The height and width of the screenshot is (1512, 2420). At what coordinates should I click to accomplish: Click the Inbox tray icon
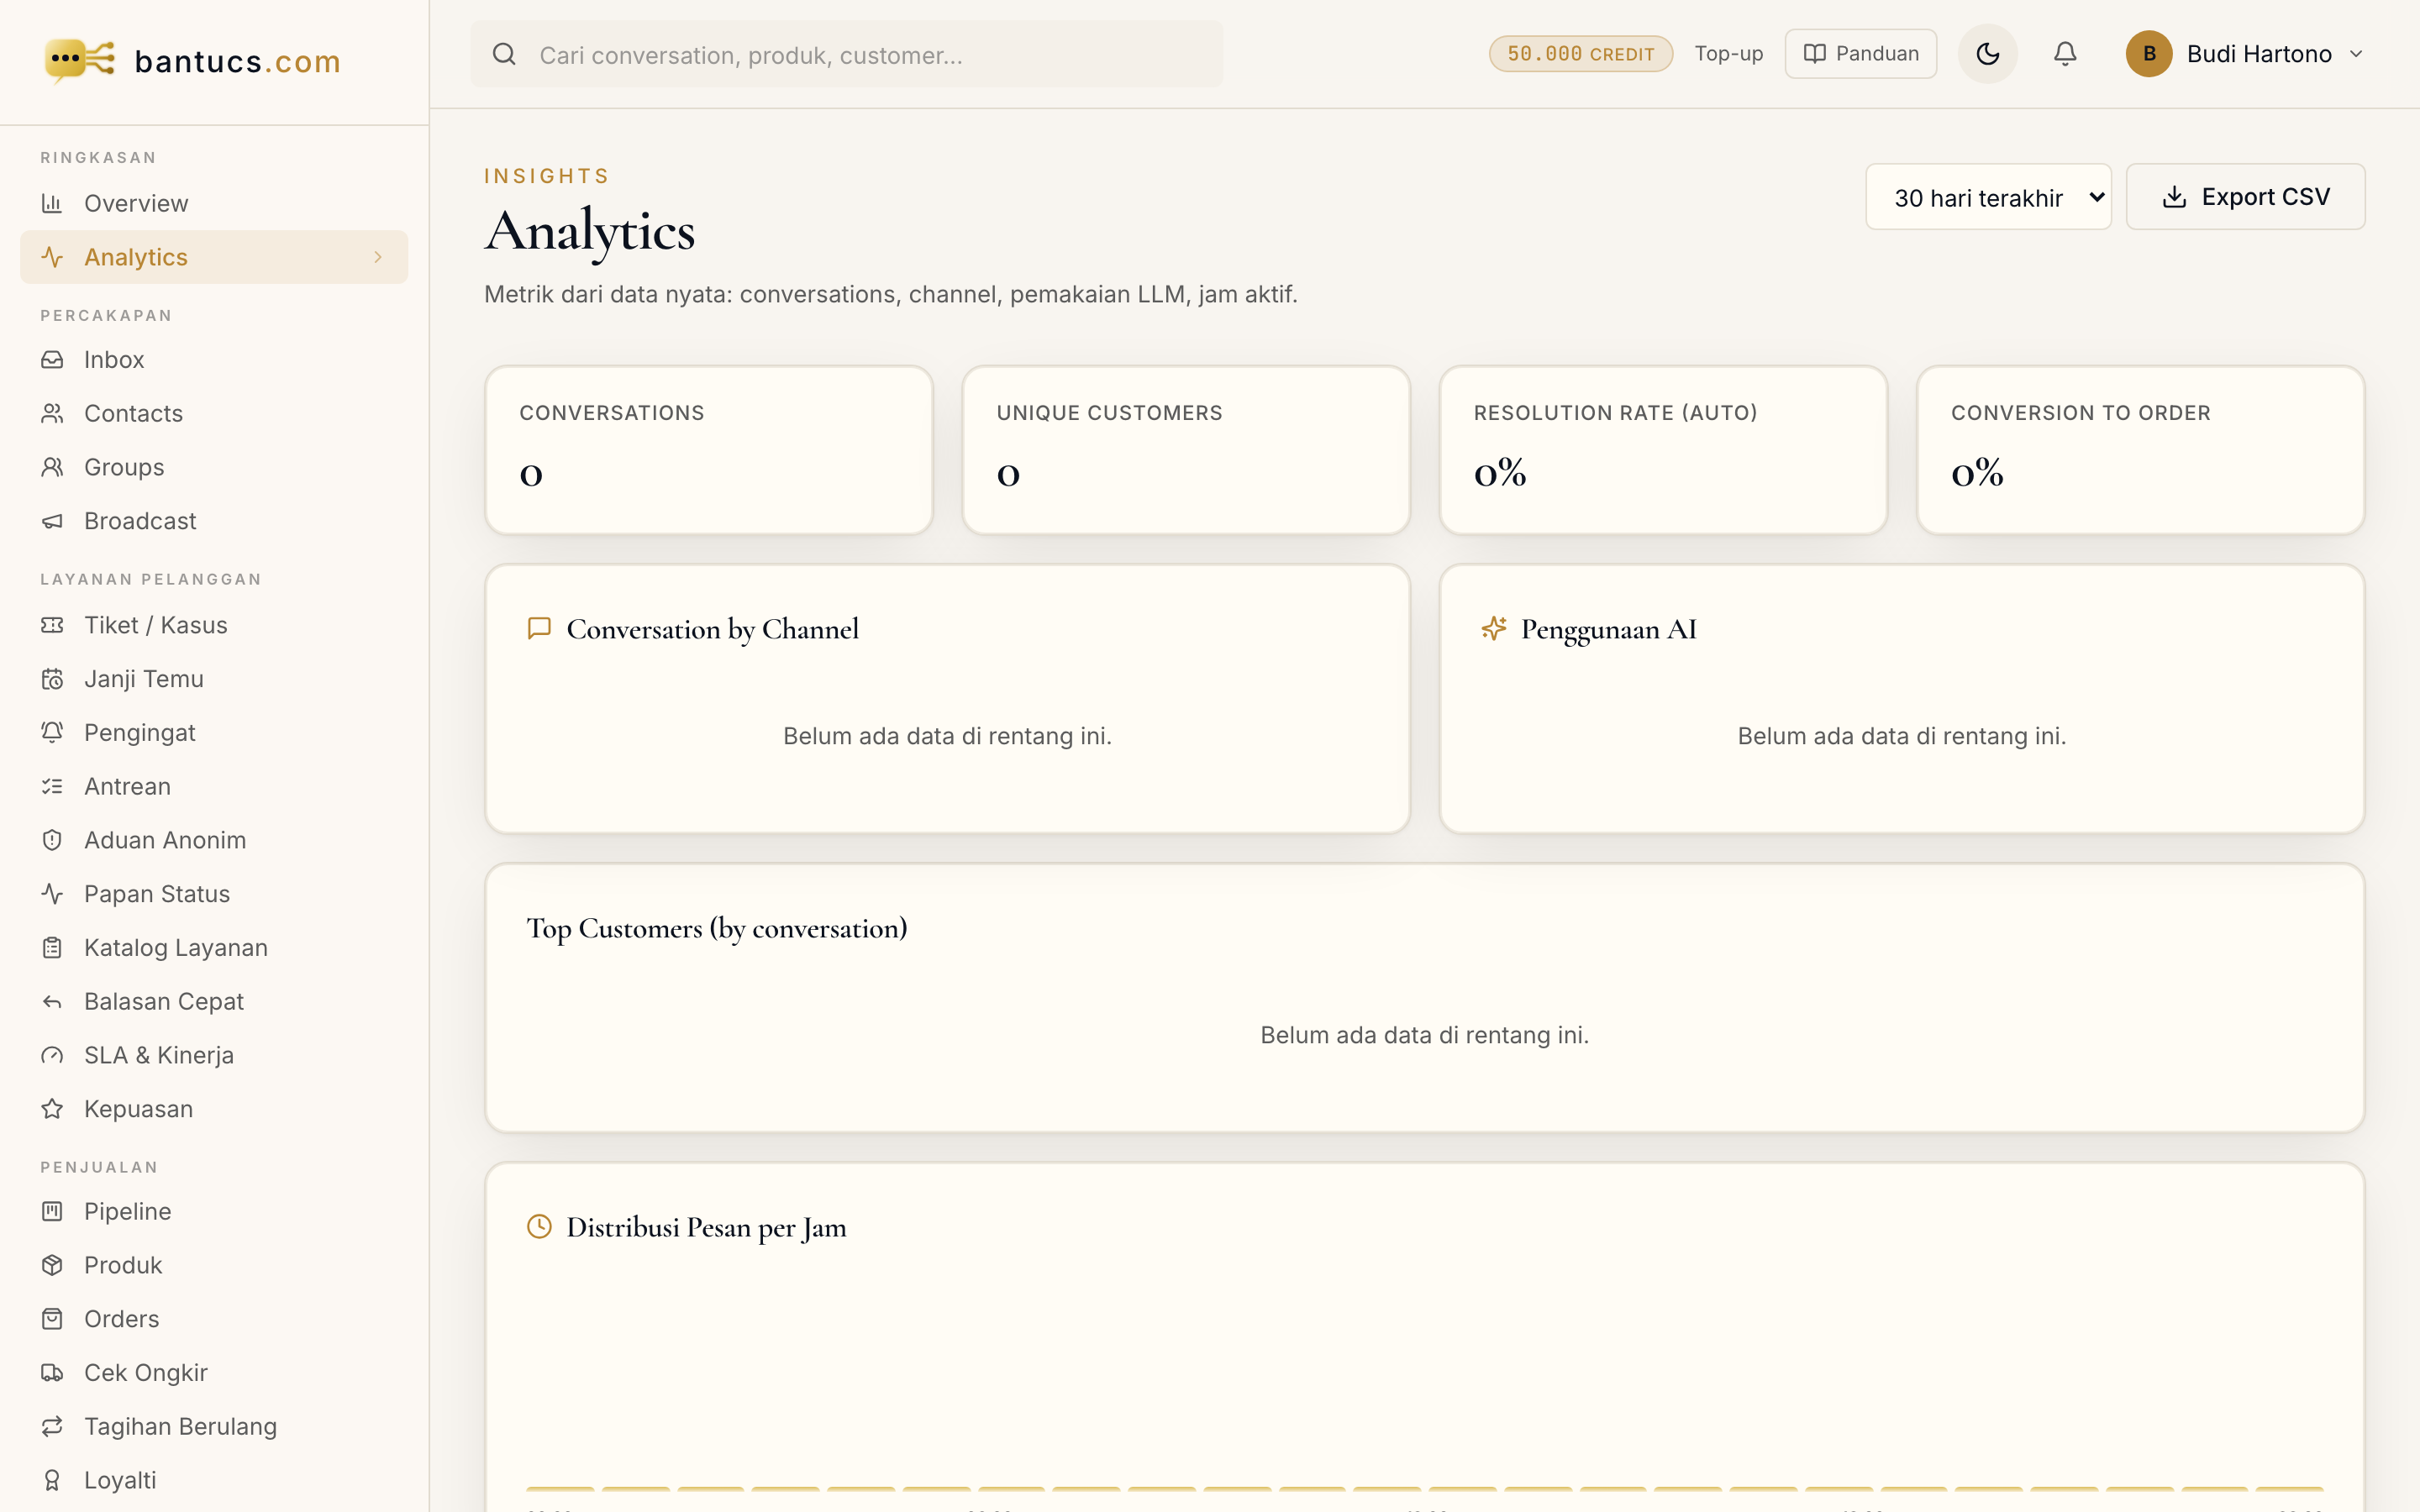[52, 359]
